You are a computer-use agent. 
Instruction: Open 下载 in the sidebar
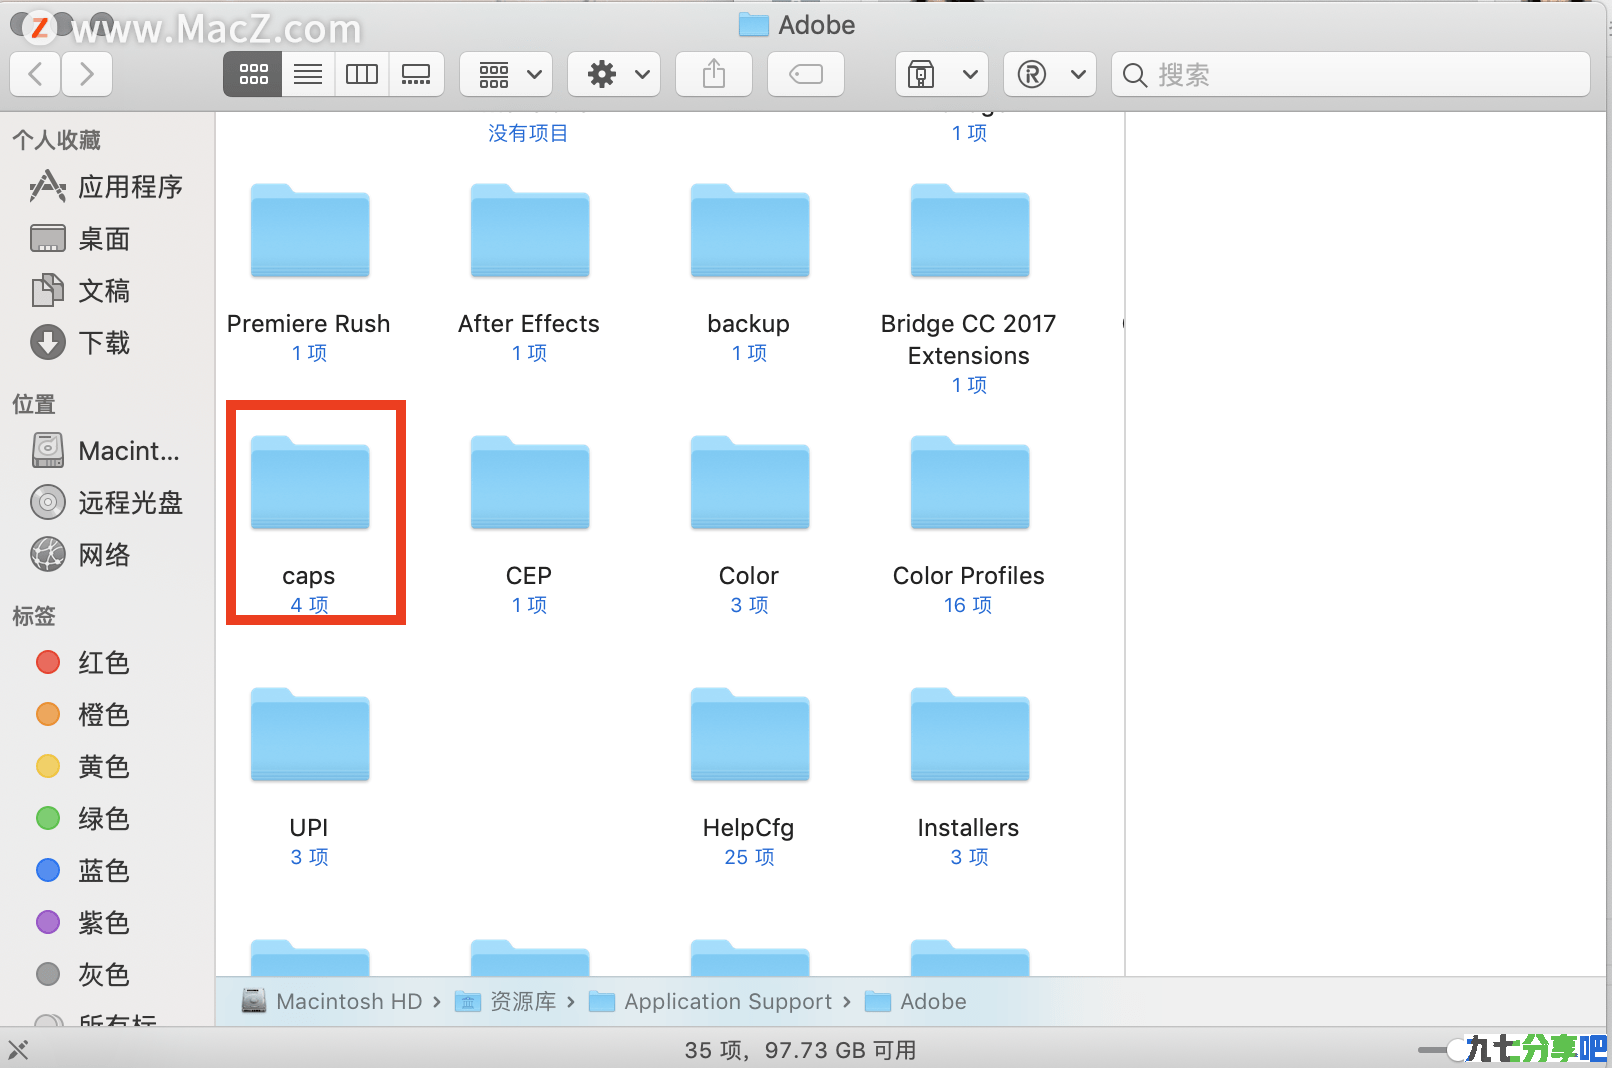coord(81,343)
